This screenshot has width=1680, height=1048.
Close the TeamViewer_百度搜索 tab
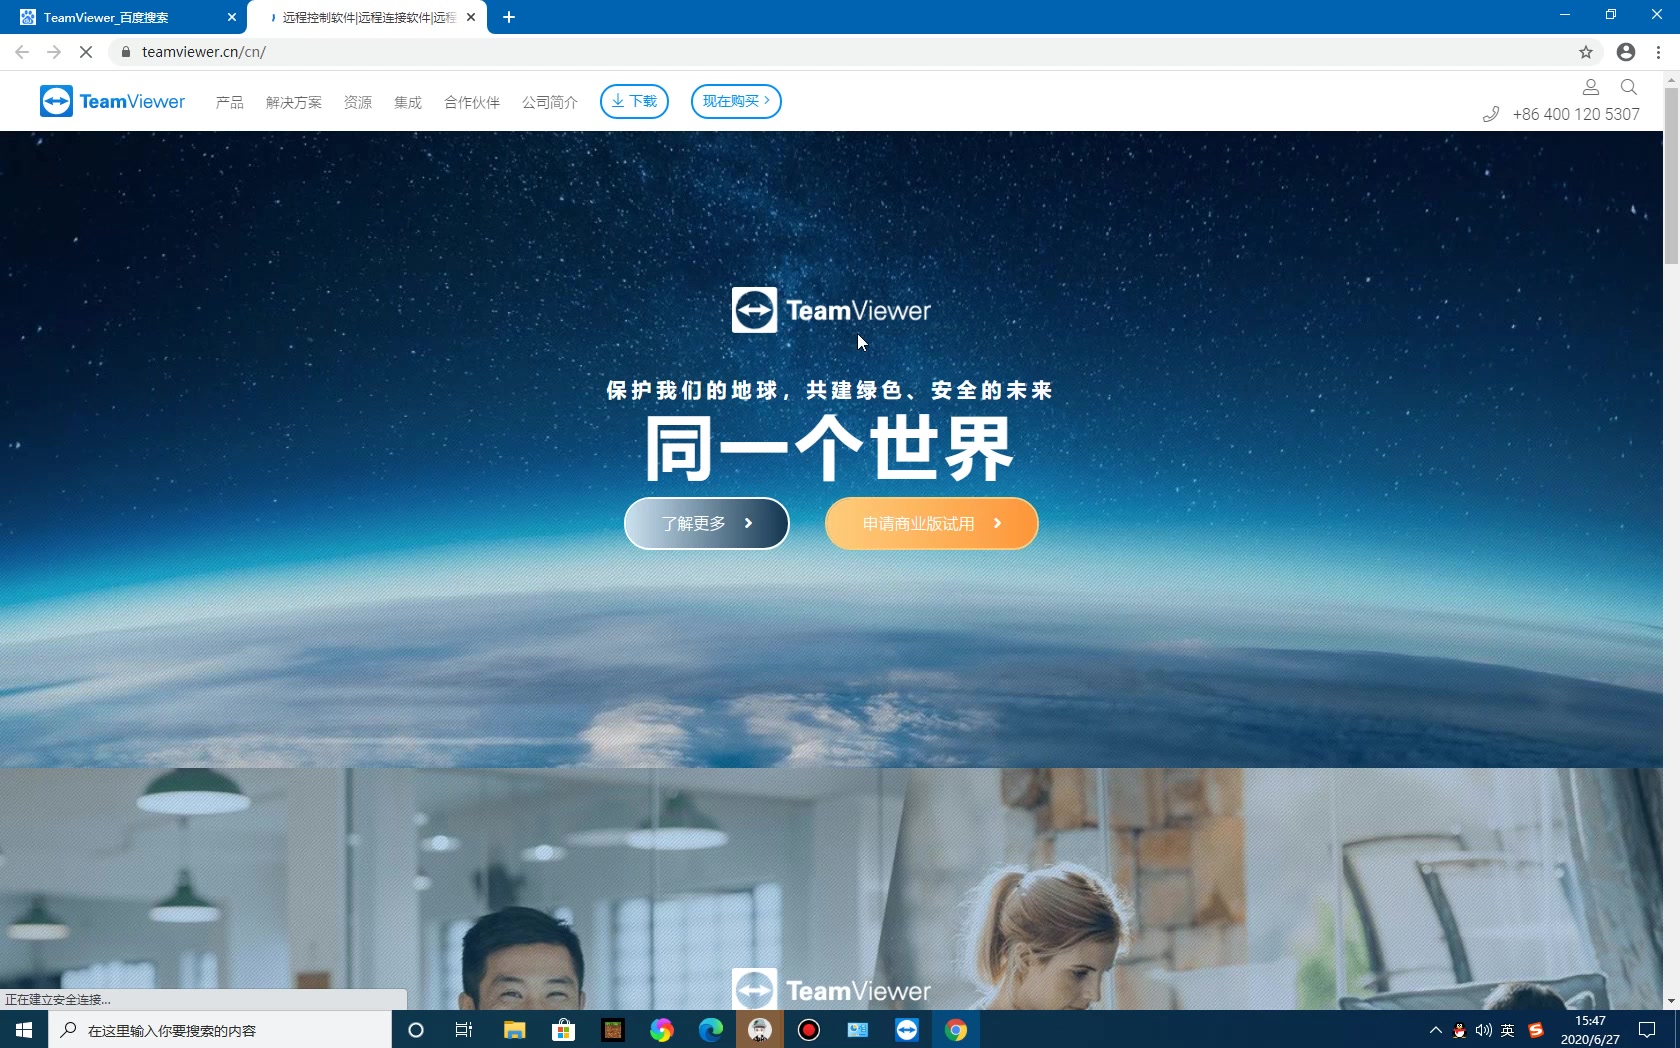tap(232, 17)
